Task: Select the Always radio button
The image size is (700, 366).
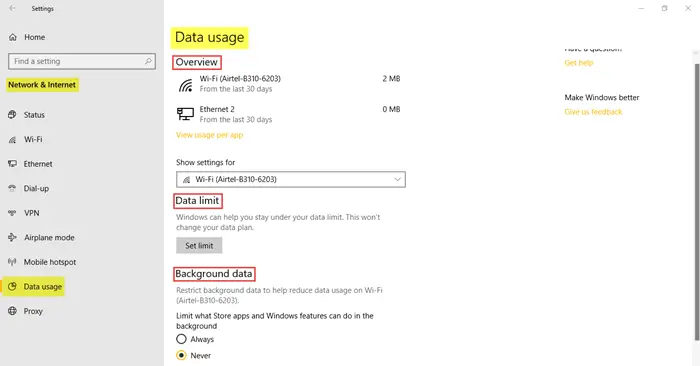Action: click(181, 339)
